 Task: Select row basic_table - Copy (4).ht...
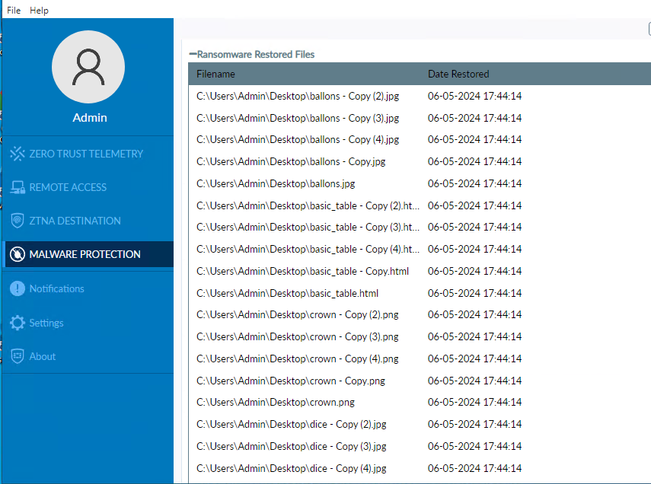click(419, 249)
